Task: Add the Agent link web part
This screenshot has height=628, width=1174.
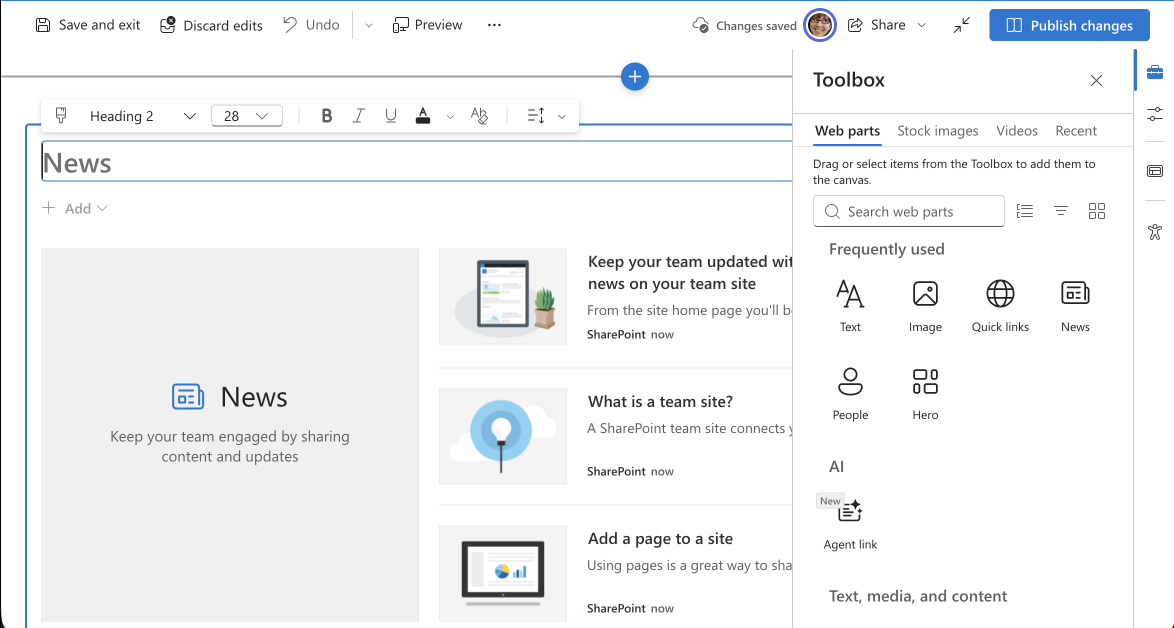Action: pyautogui.click(x=850, y=523)
